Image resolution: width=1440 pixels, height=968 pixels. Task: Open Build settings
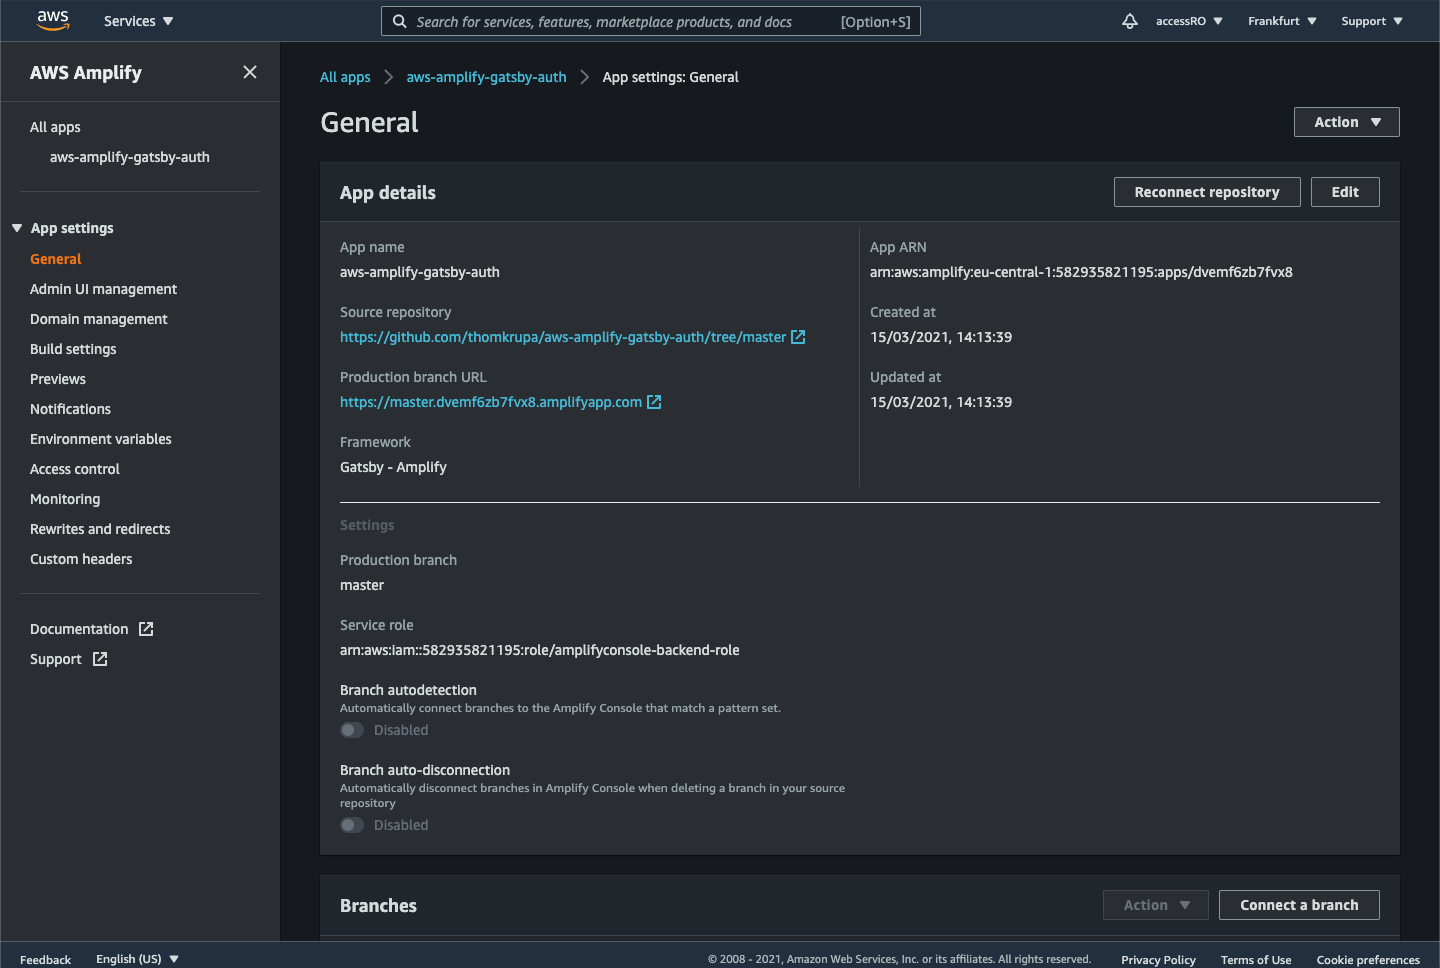73,349
